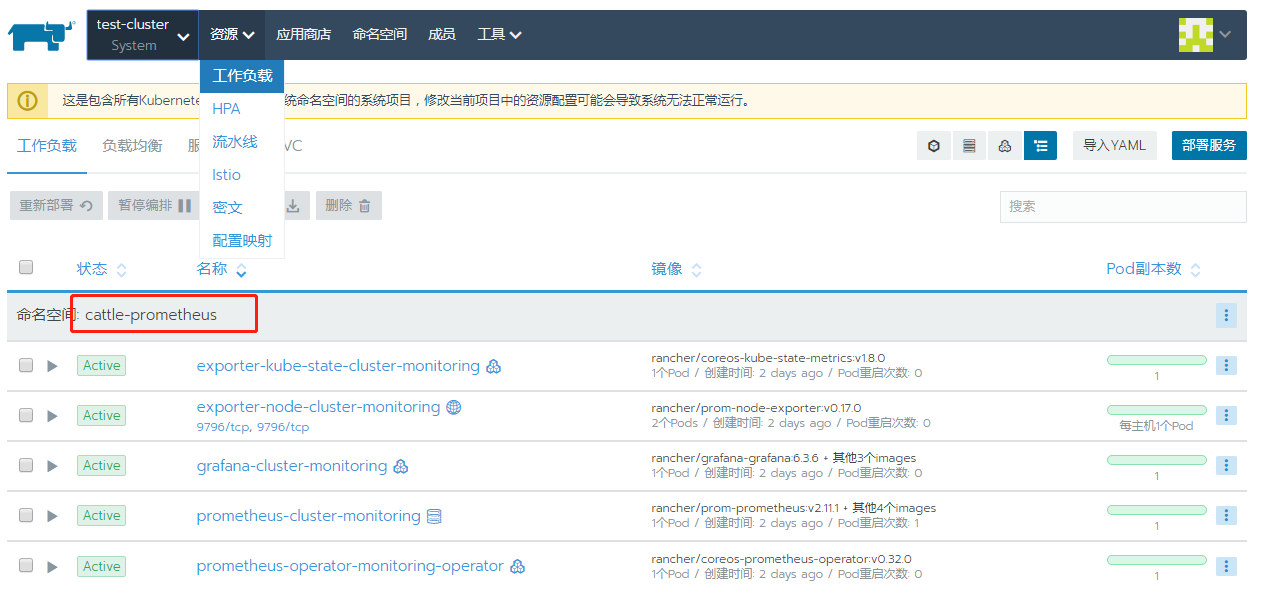The width and height of the screenshot is (1278, 591).
Task: Click inside the 搜索 search field
Action: [1121, 206]
